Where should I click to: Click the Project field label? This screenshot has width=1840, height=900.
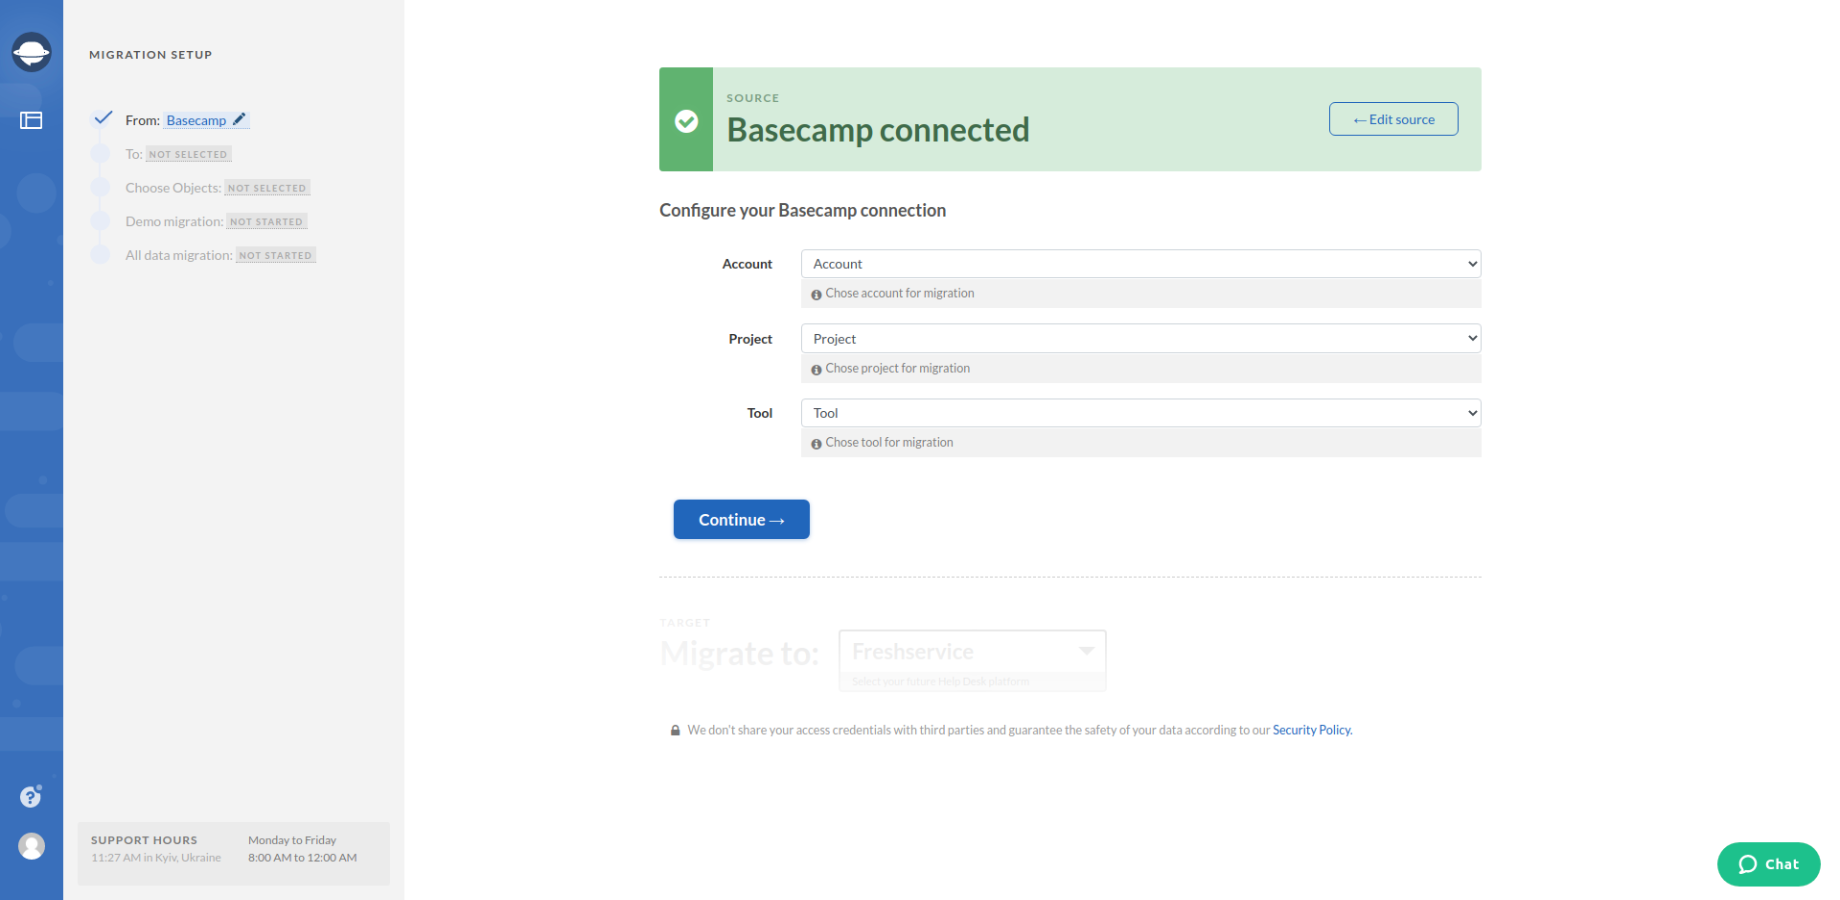[x=750, y=339]
